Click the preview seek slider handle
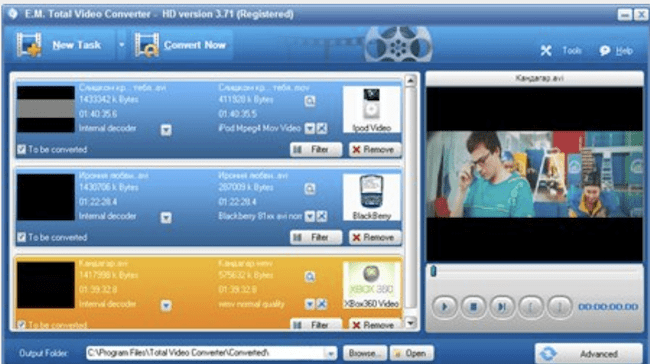 (433, 271)
